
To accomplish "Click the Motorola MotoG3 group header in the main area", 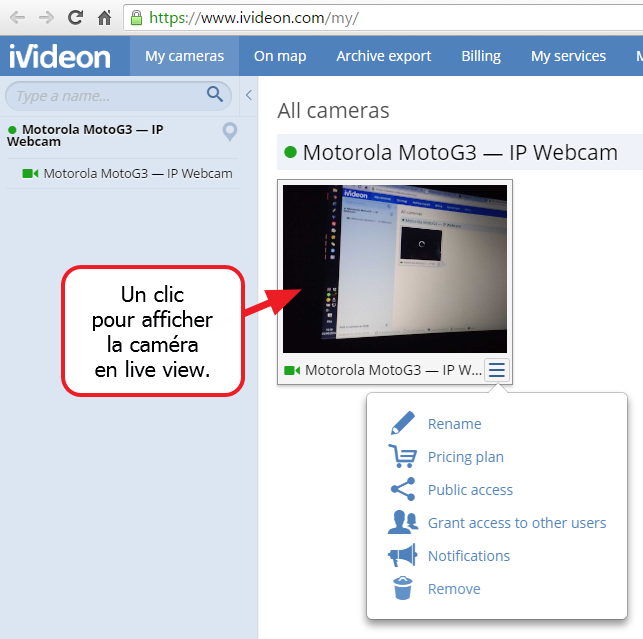I will coord(460,152).
